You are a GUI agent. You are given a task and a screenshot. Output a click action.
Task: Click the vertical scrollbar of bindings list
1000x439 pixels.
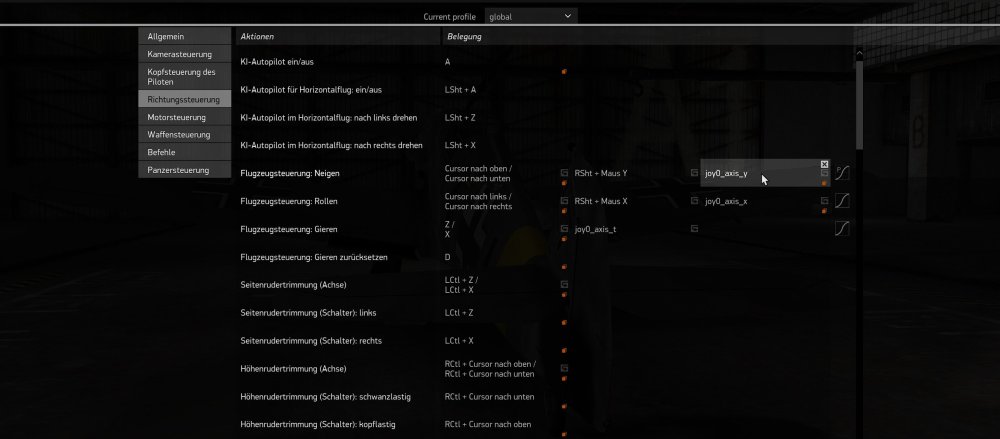point(859,100)
